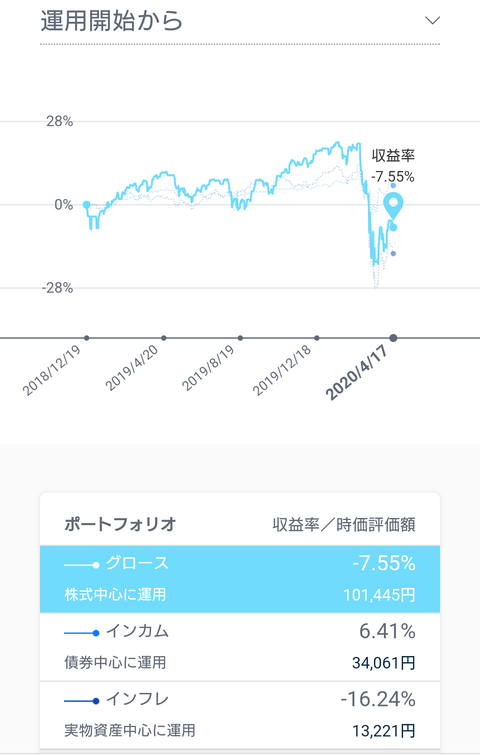Click the dark blue インフレ legend line icon
480x756 pixels.
coord(82,701)
